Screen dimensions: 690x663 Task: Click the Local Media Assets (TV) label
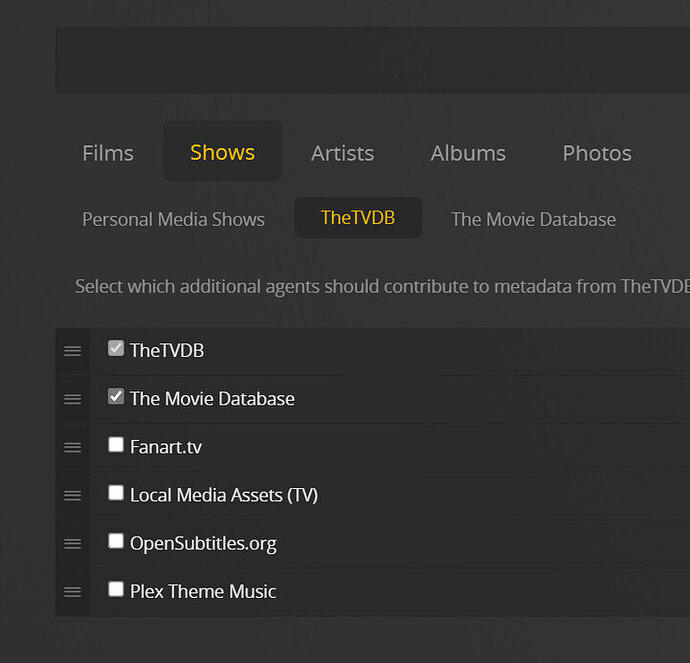224,495
